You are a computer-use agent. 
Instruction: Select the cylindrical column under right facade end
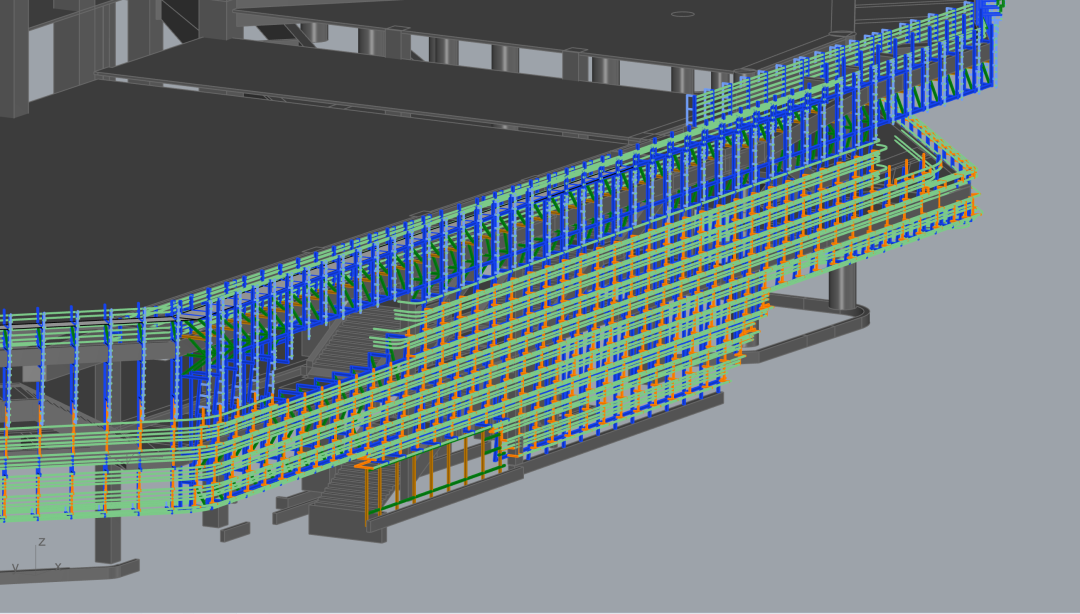pos(842,289)
